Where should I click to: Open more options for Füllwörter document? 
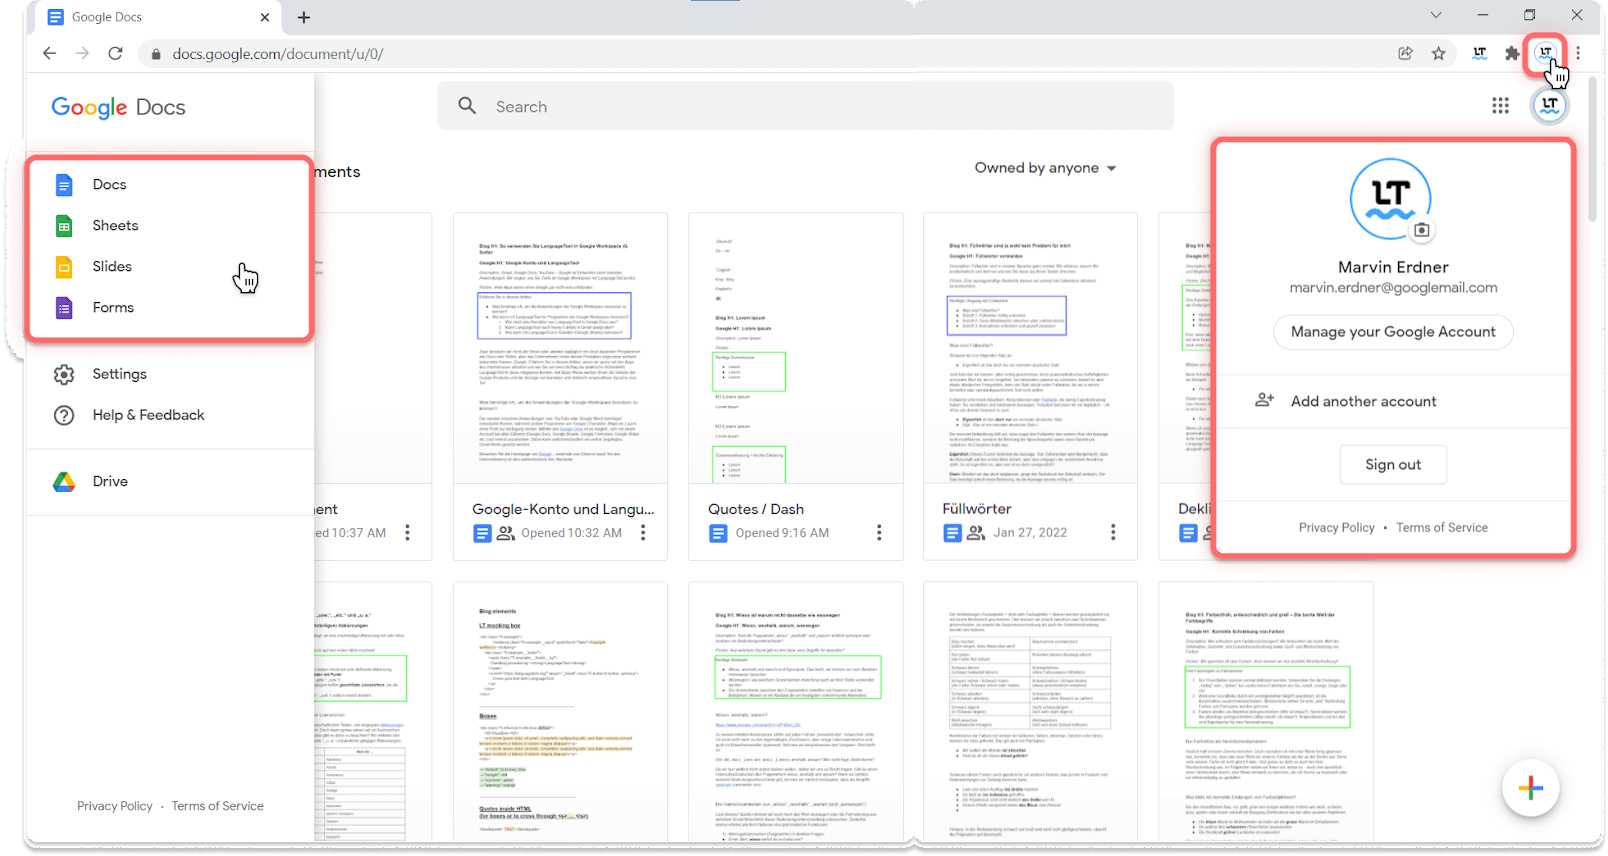(1113, 533)
